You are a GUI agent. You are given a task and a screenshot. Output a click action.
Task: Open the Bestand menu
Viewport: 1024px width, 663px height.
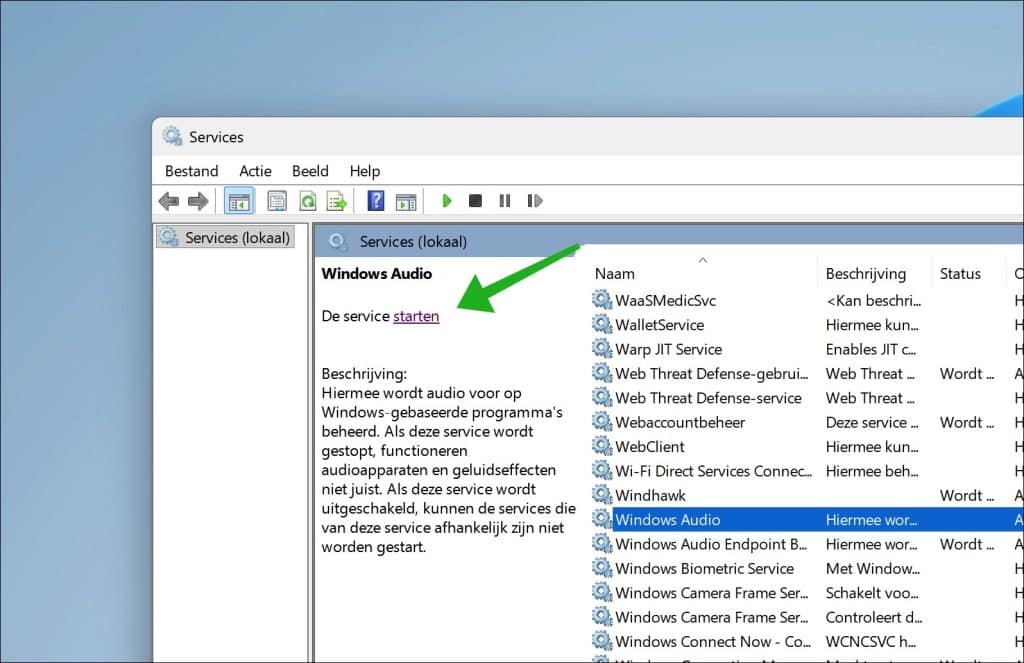coord(191,171)
